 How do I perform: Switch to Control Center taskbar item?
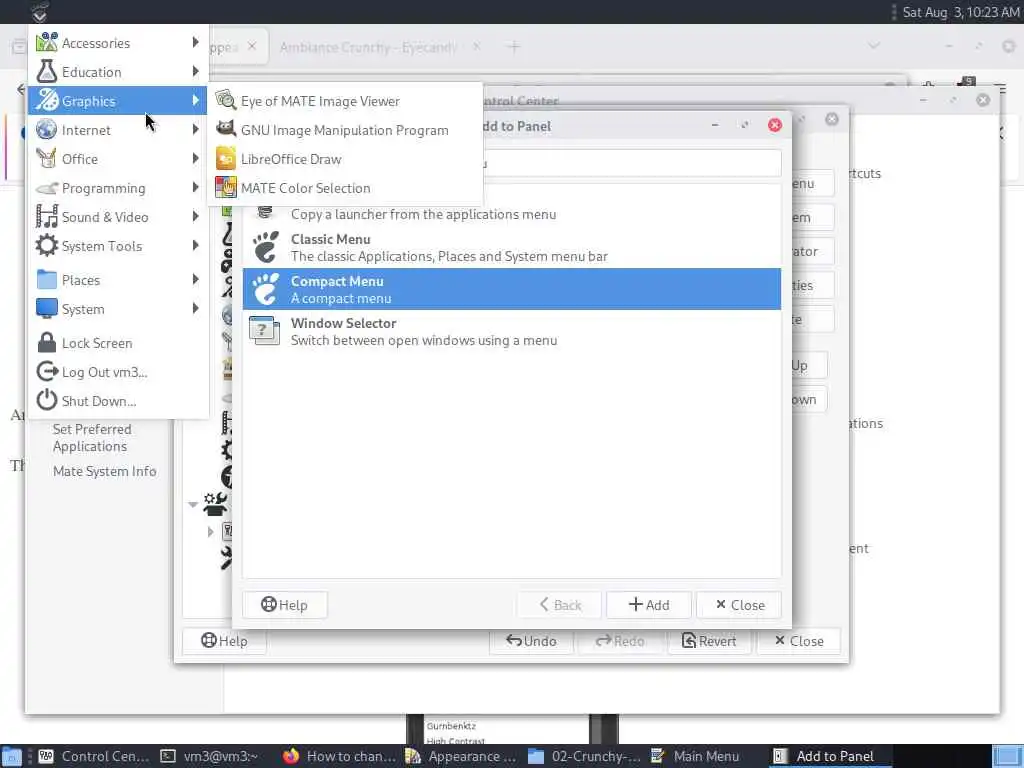[x=93, y=756]
